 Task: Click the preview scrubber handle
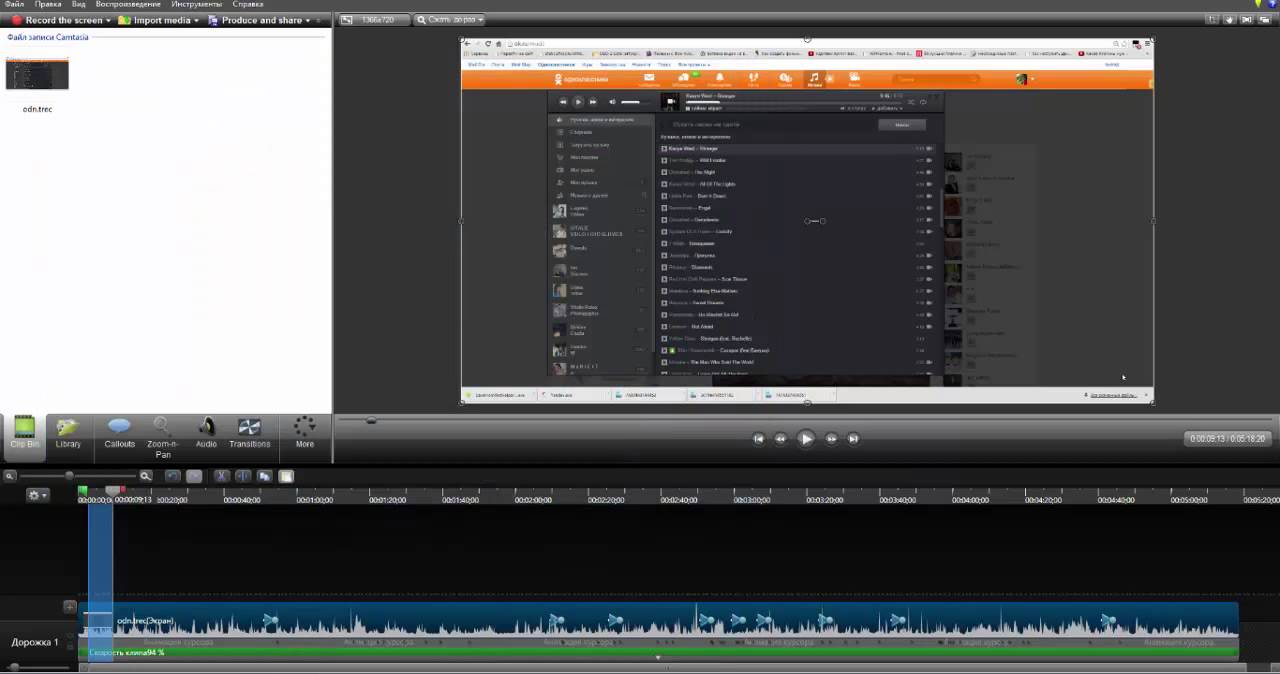[371, 421]
